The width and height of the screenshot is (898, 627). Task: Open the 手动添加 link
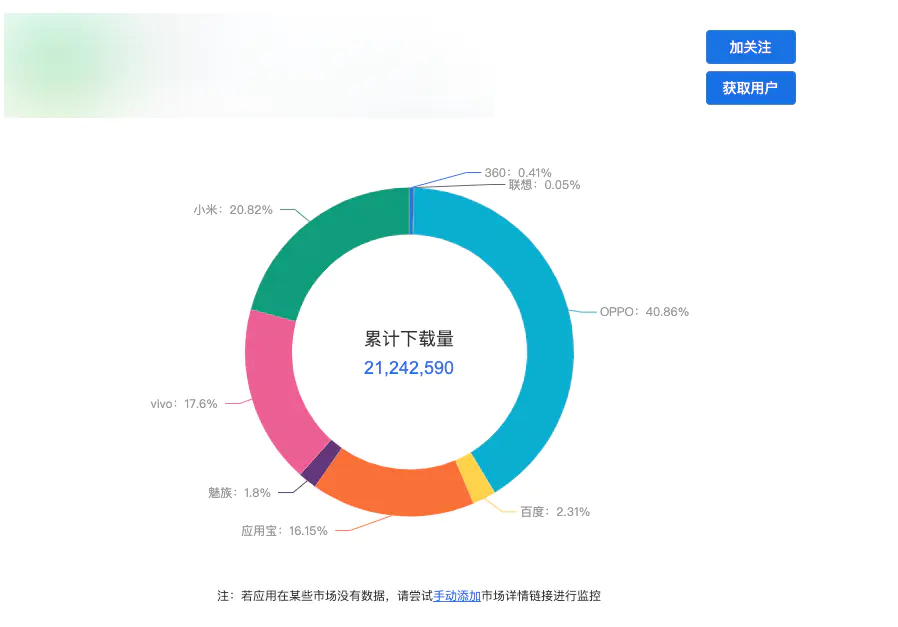click(x=456, y=596)
